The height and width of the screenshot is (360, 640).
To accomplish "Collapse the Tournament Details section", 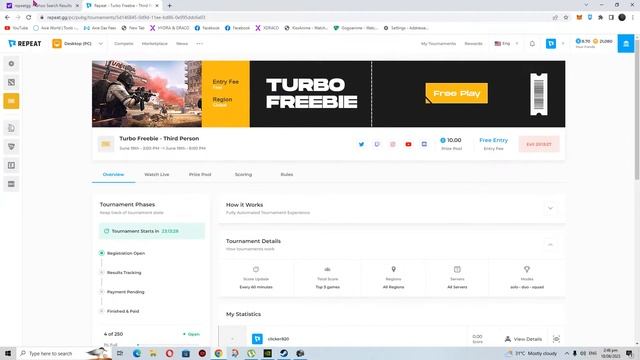I will pyautogui.click(x=550, y=244).
